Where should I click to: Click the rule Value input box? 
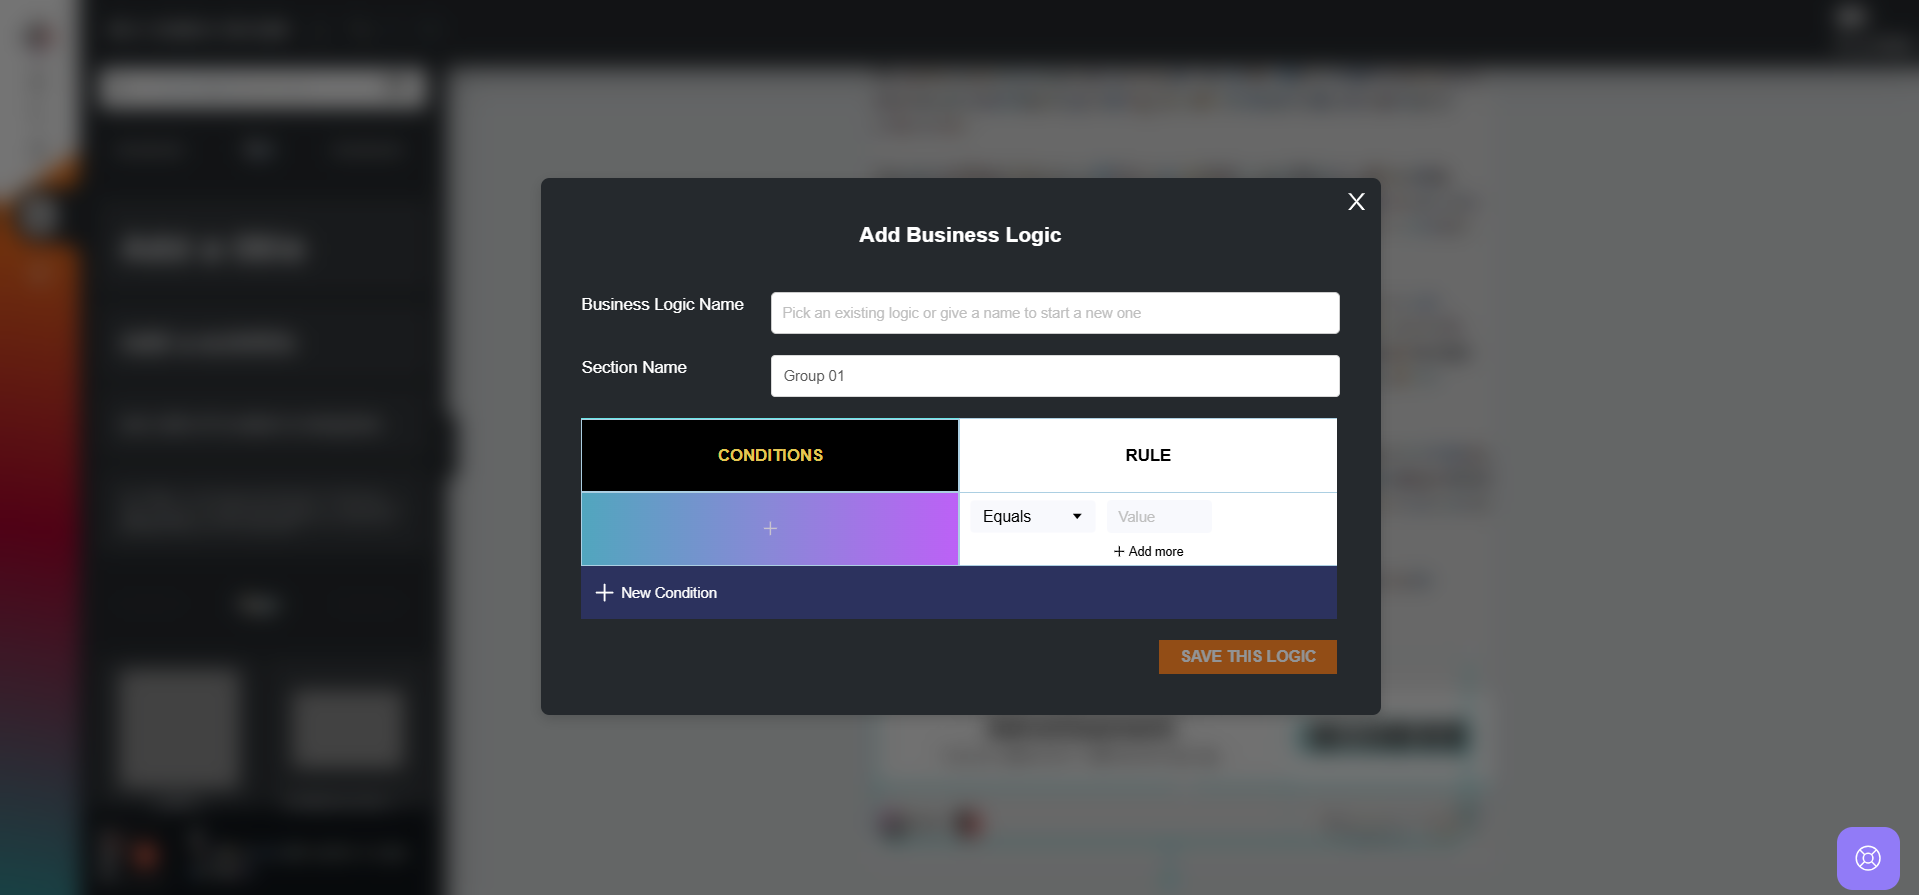pyautogui.click(x=1158, y=517)
